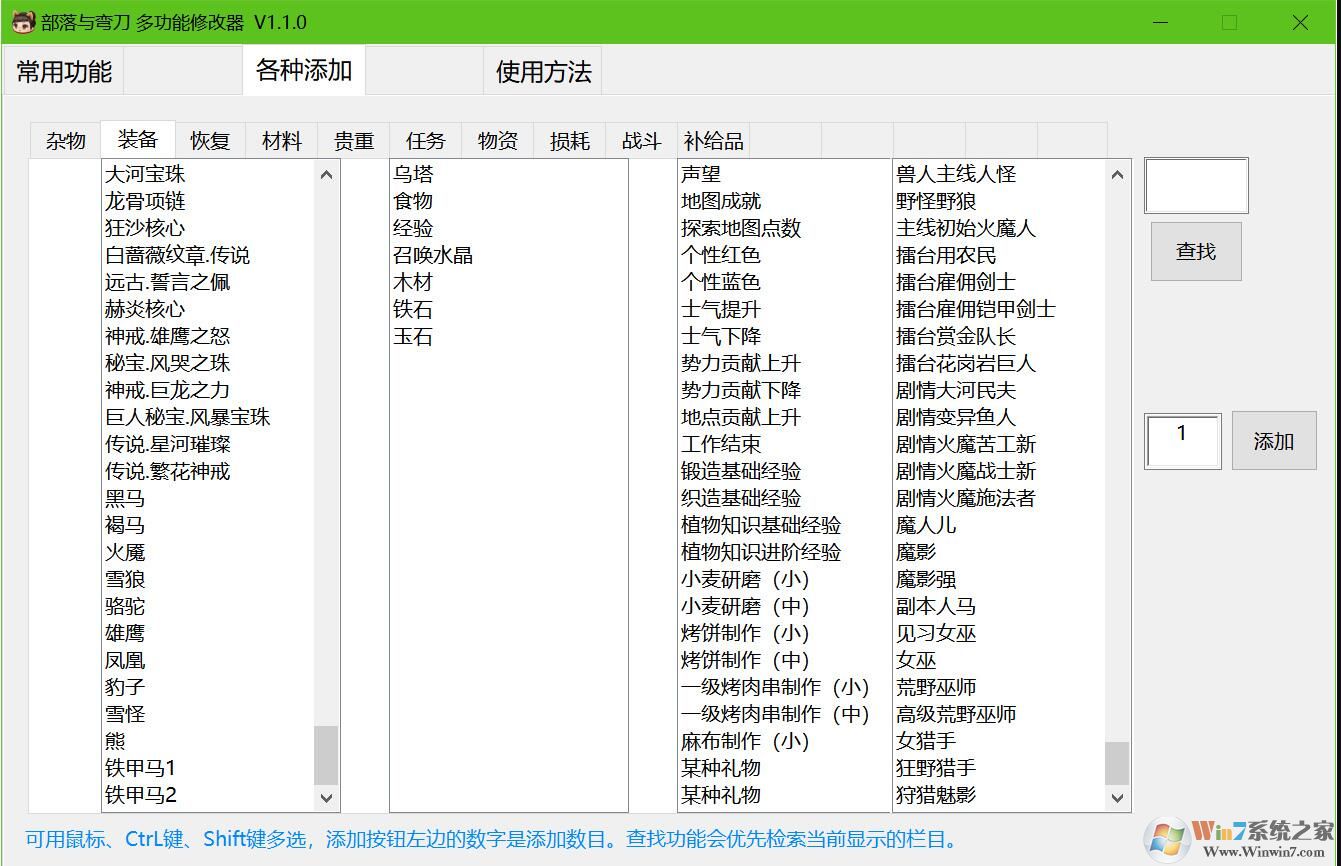Image resolution: width=1341 pixels, height=866 pixels.
Task: Open the 补给品 category tab
Action: 713,140
